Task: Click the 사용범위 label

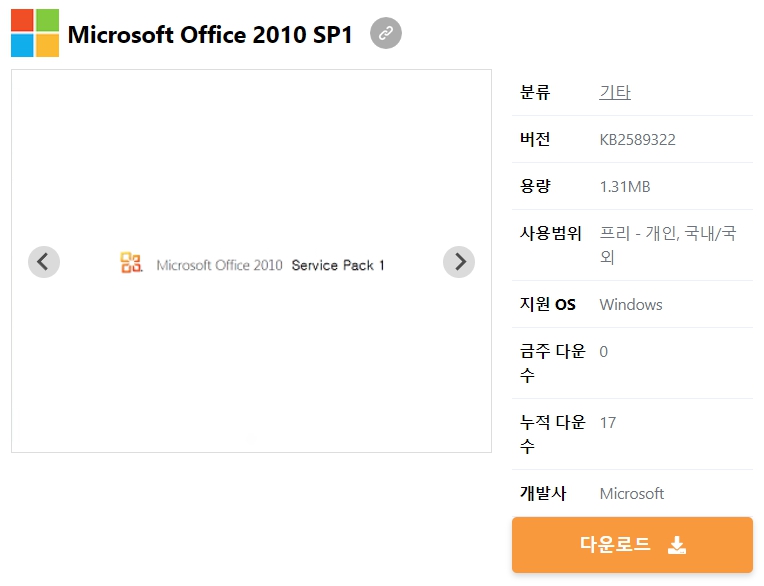Action: coord(551,233)
